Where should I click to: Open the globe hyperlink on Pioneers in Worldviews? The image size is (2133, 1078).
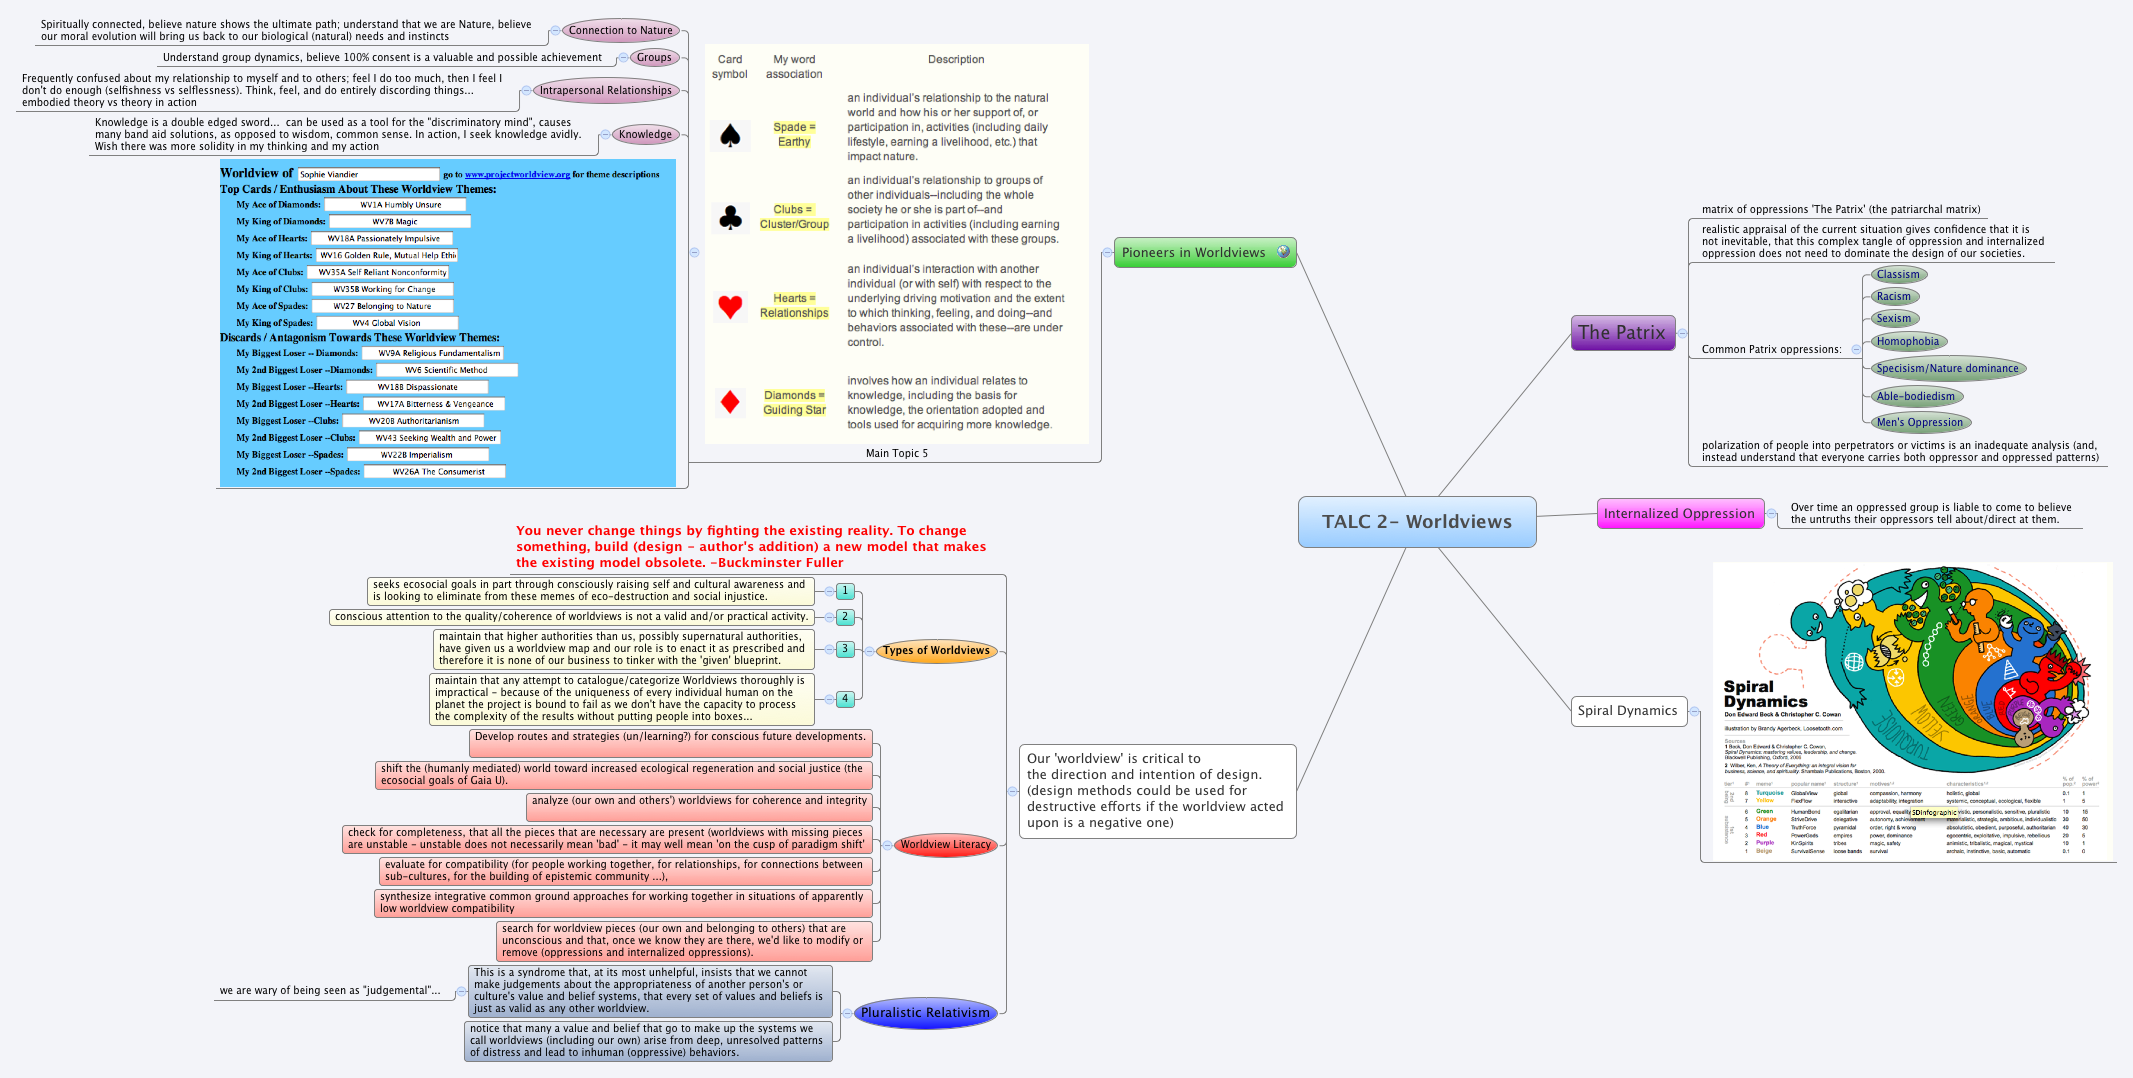pos(1283,252)
